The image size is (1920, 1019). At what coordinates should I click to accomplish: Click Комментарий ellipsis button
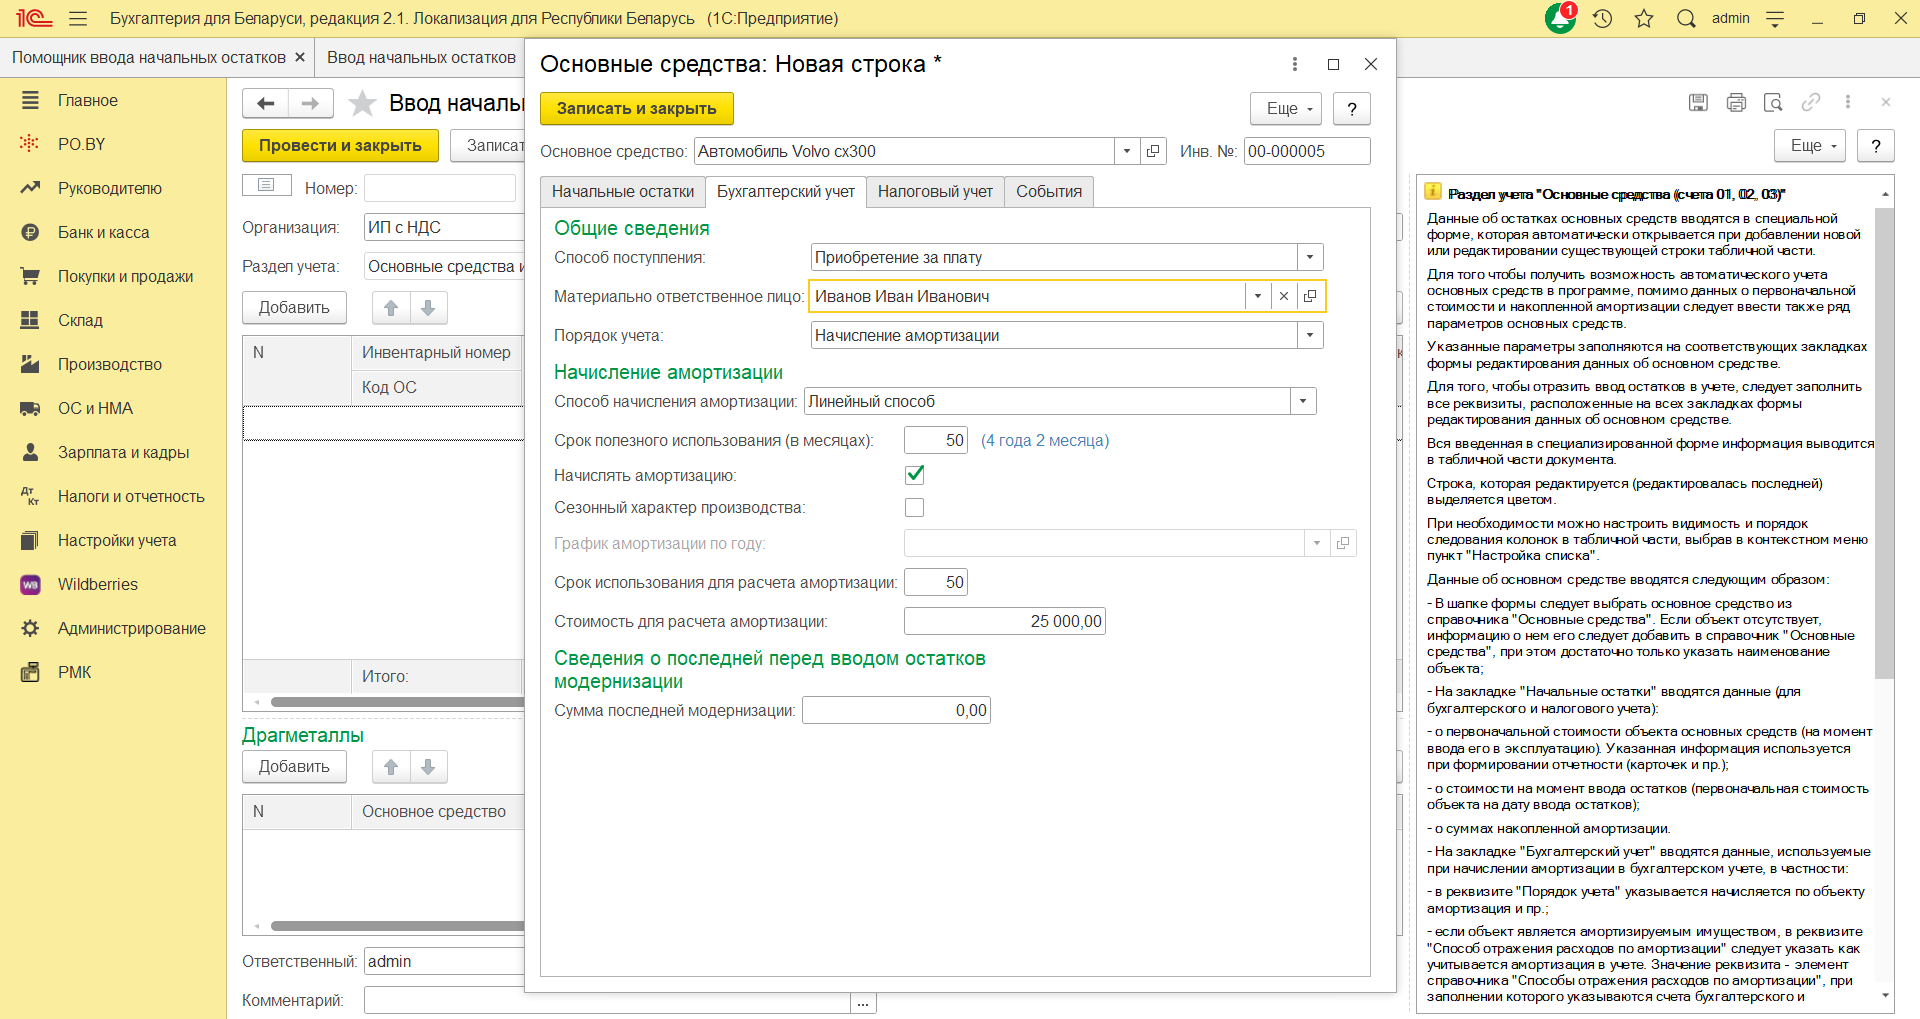(x=863, y=1001)
